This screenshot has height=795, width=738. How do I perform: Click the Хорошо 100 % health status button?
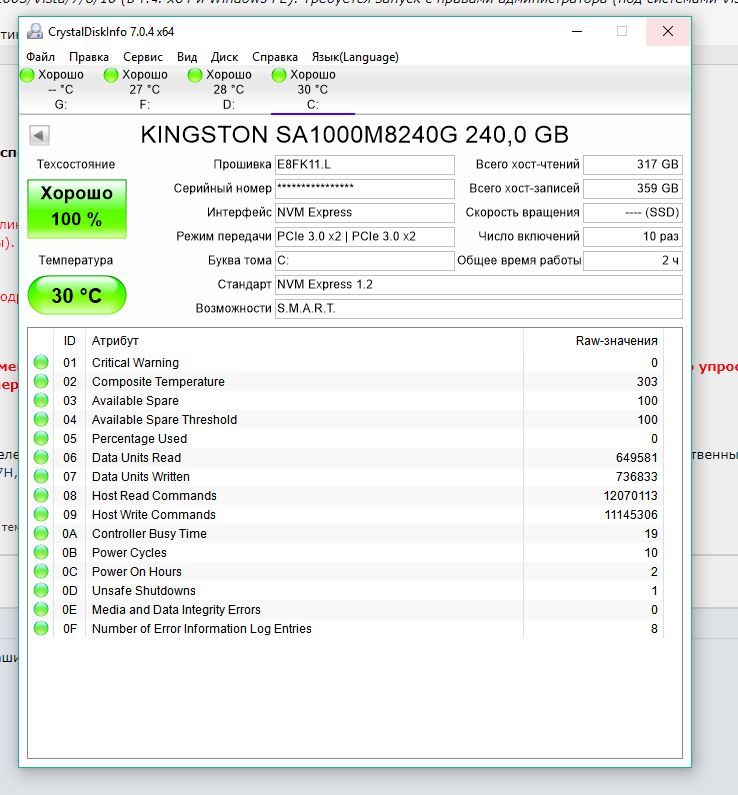point(77,208)
